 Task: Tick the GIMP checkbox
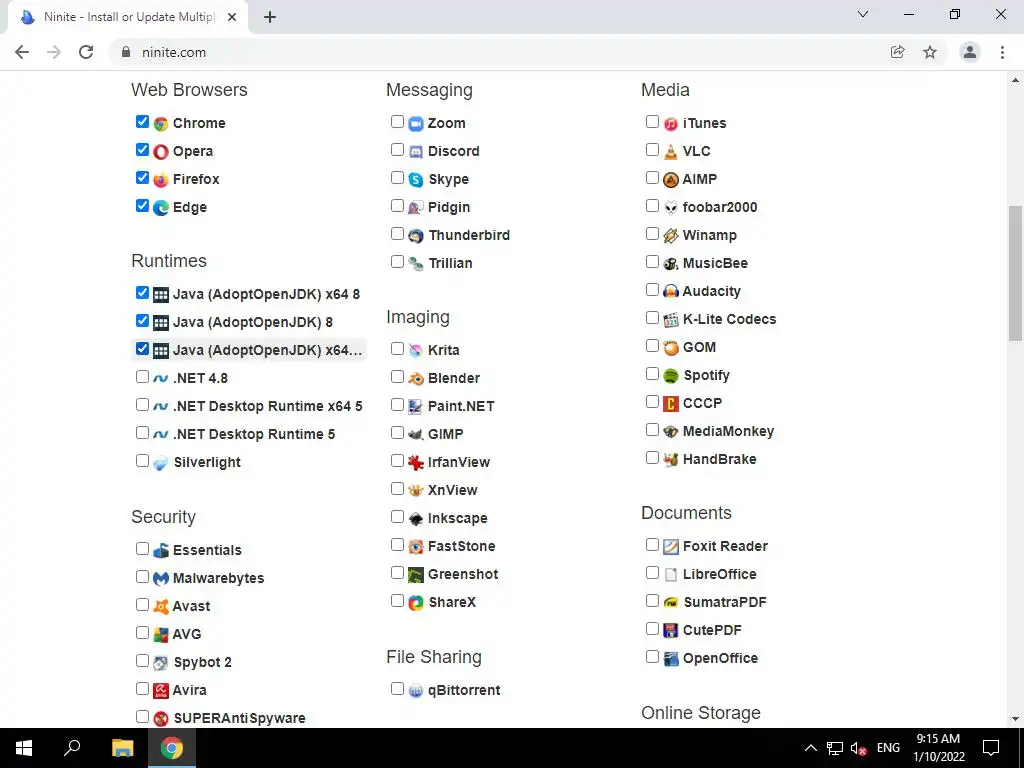(x=397, y=433)
